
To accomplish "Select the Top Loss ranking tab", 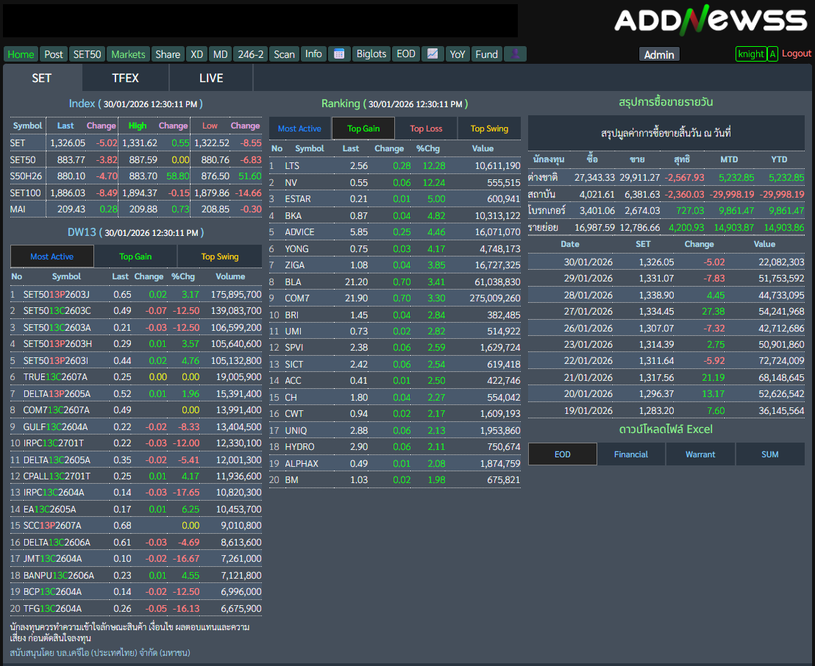I will coord(426,129).
